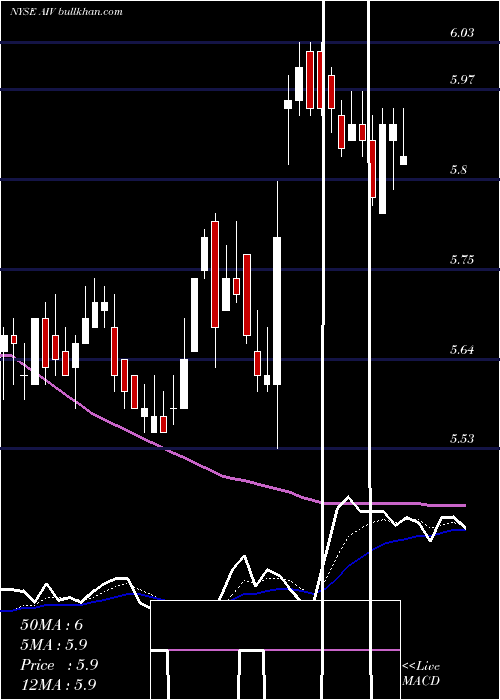
Task: Click the Price : 5.9 readout
Action: [59, 665]
